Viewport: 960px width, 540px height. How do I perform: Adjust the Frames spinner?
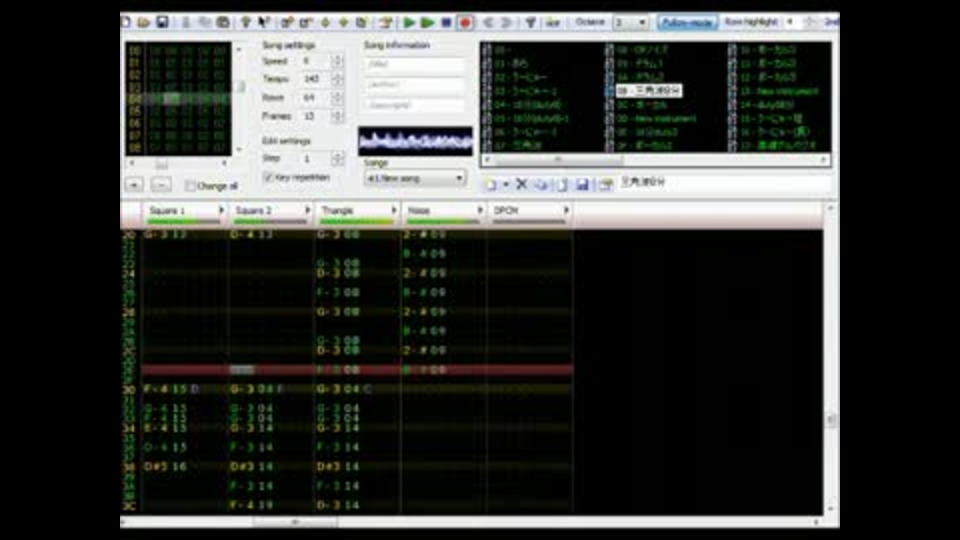[337, 116]
